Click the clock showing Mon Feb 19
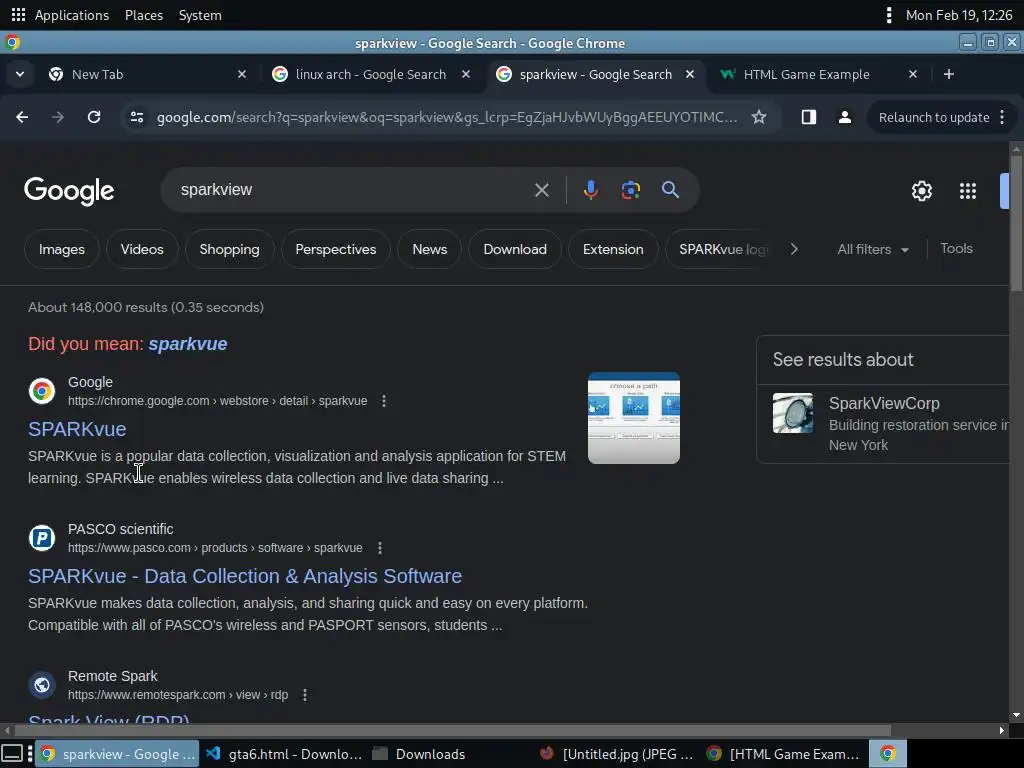The width and height of the screenshot is (1024, 768). pos(959,15)
